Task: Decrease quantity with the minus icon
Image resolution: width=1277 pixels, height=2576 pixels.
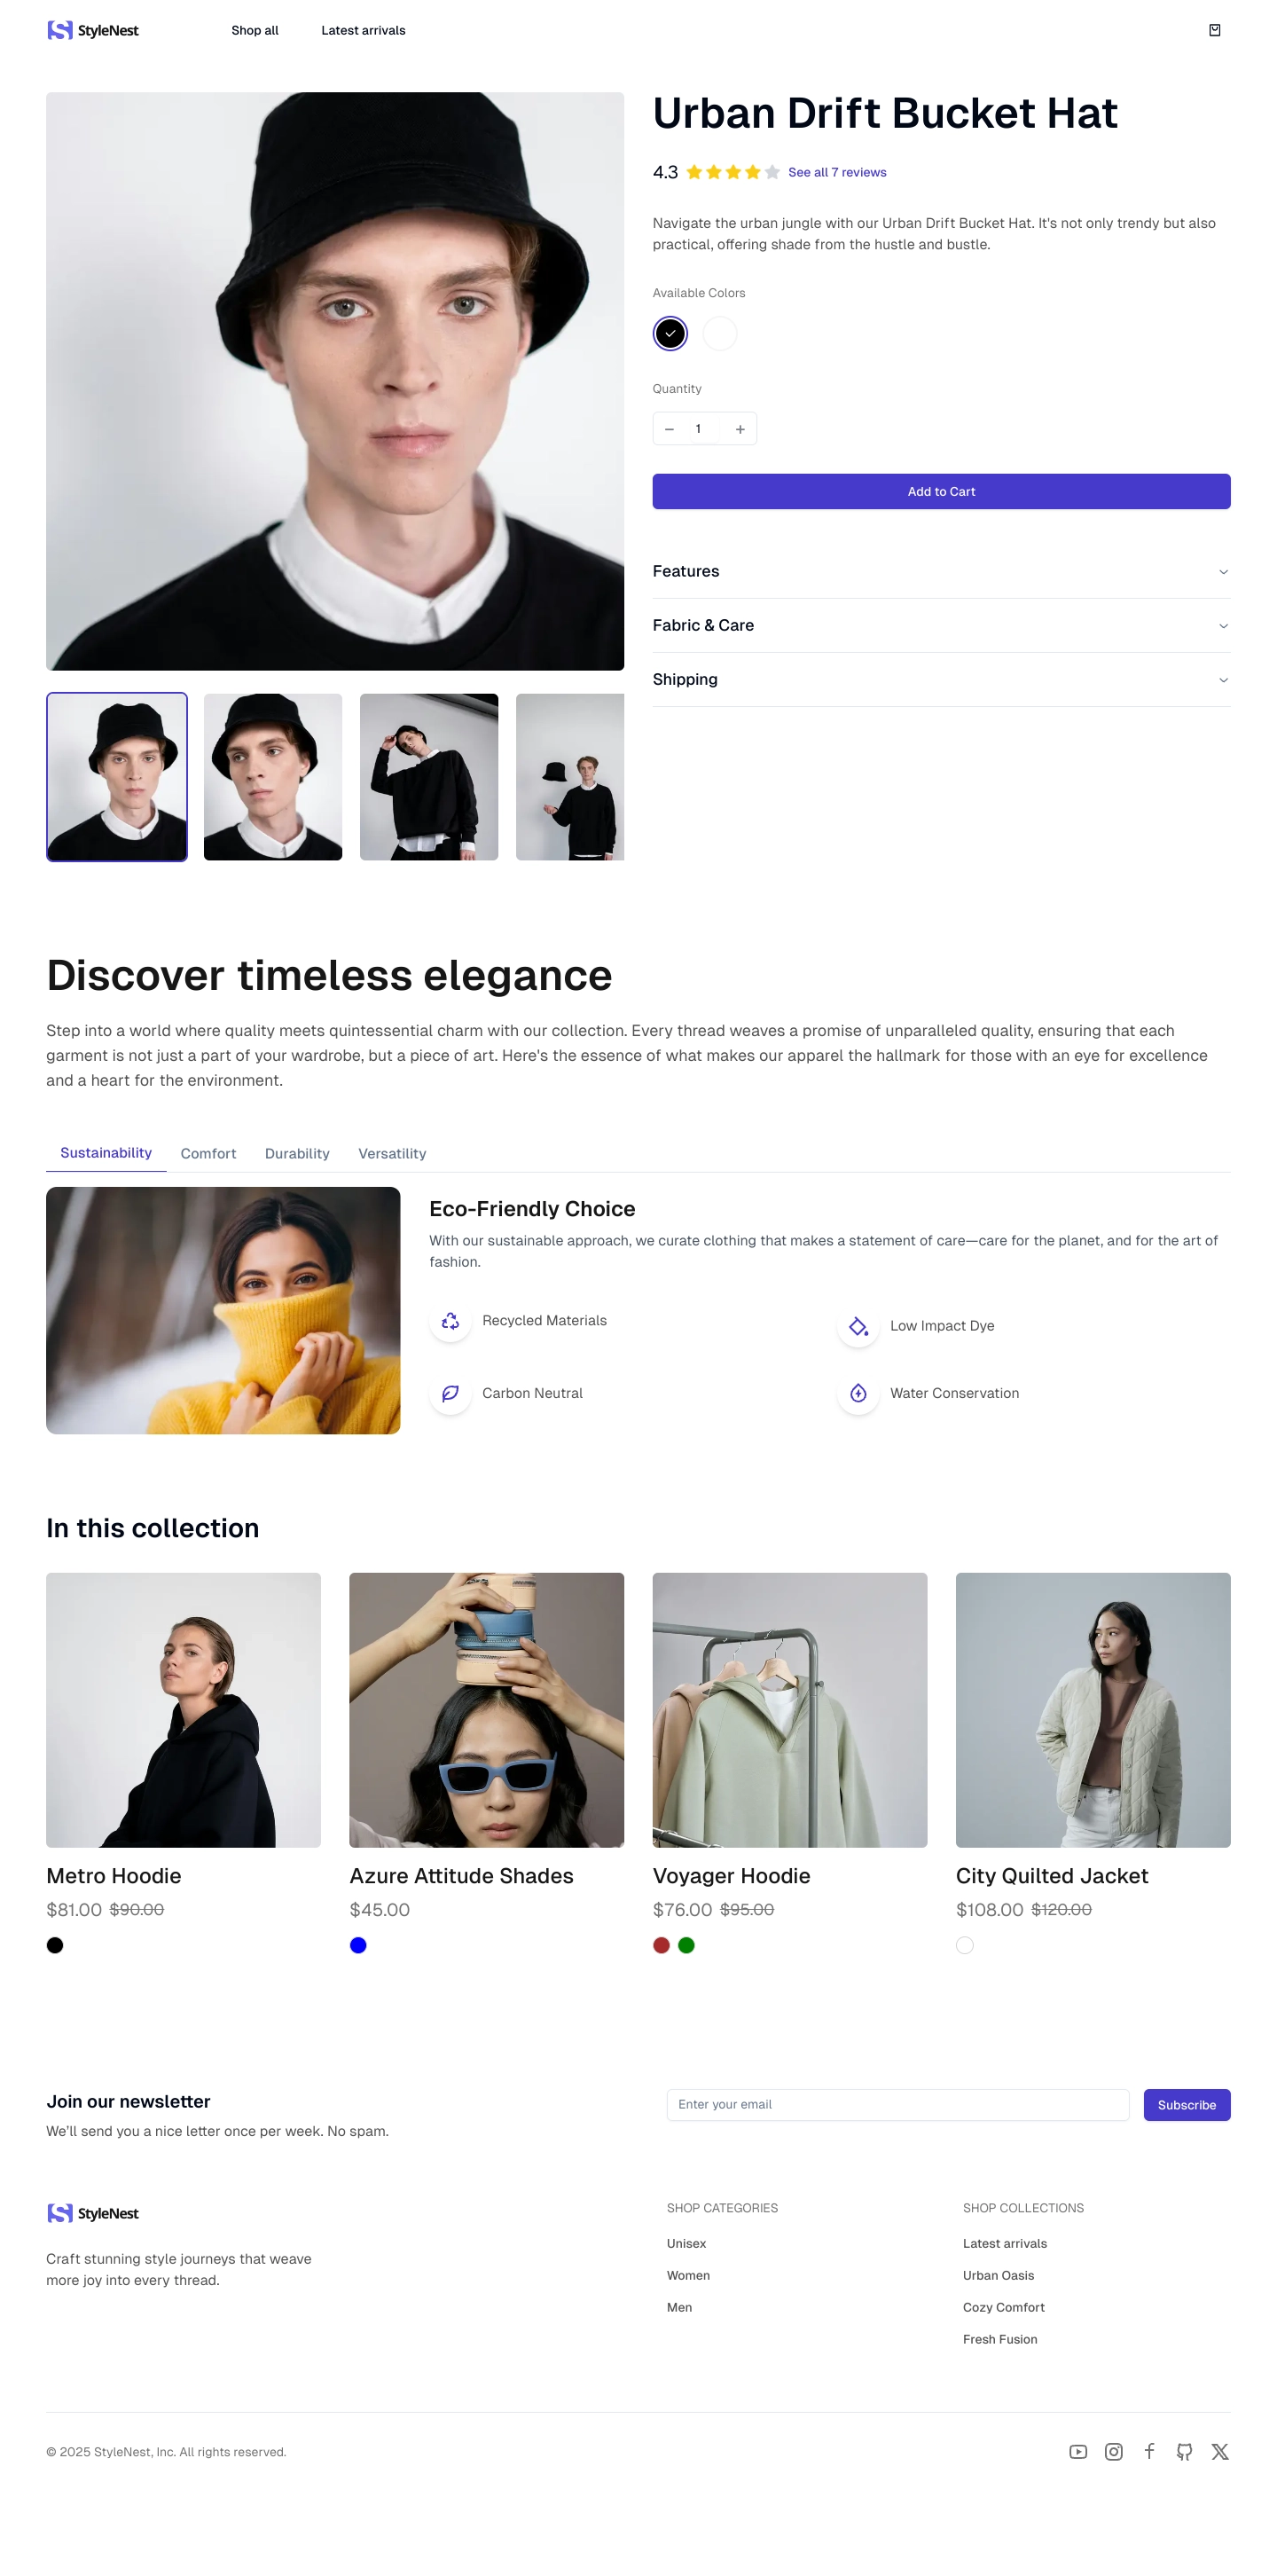Action: tap(669, 429)
